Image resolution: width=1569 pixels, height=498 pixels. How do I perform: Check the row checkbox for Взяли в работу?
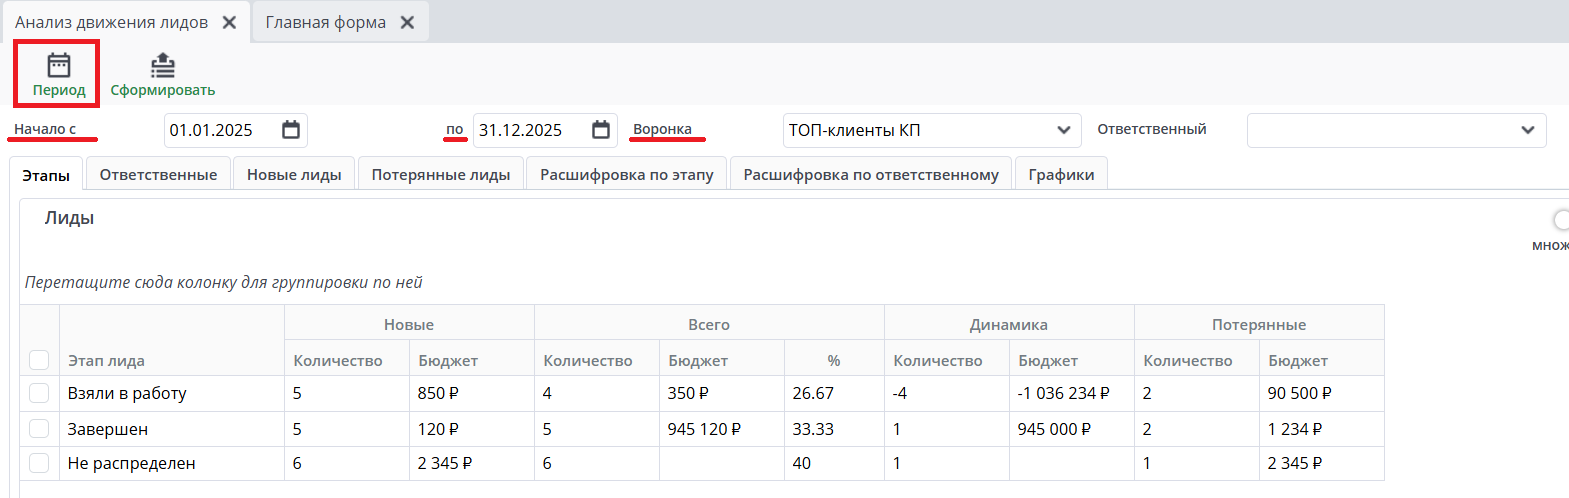[39, 393]
